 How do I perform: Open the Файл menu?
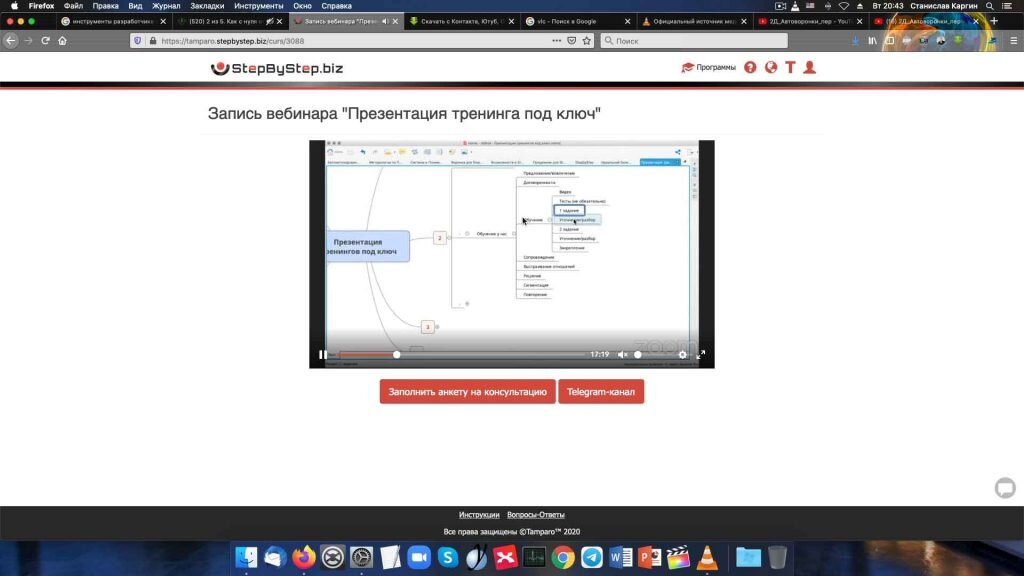pos(73,6)
